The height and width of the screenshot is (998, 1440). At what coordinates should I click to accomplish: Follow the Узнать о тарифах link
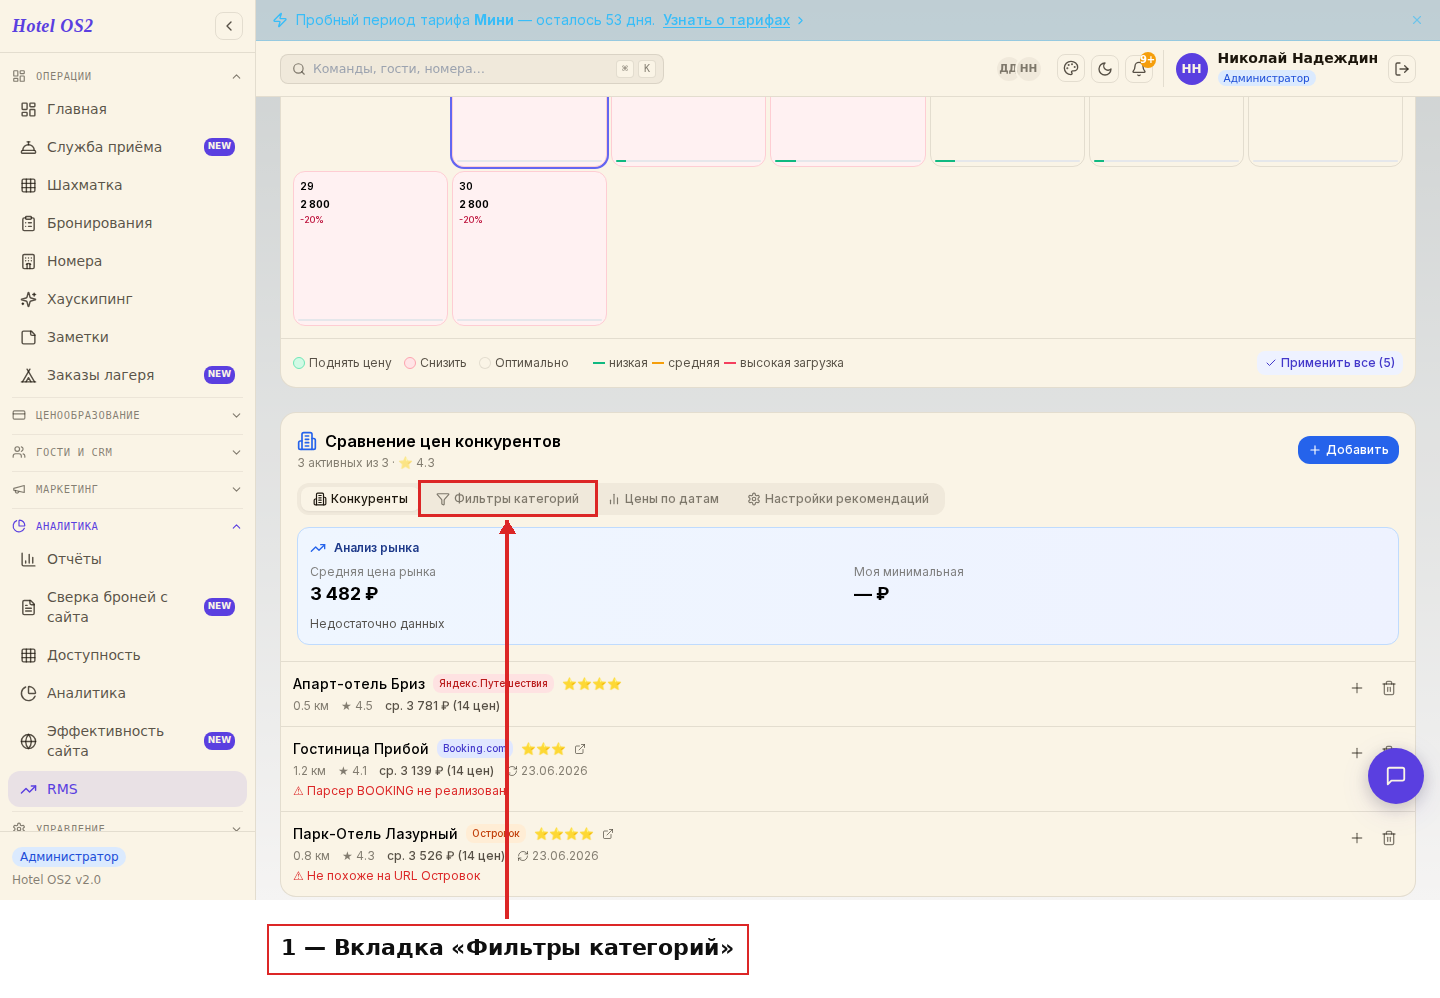pyautogui.click(x=726, y=20)
